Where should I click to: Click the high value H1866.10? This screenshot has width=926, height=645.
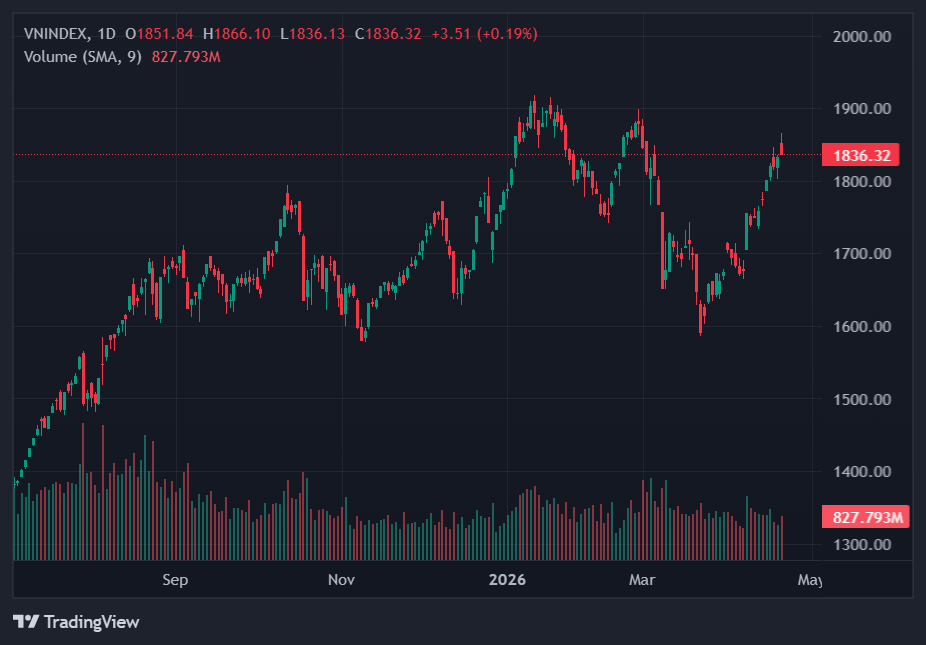coord(236,34)
